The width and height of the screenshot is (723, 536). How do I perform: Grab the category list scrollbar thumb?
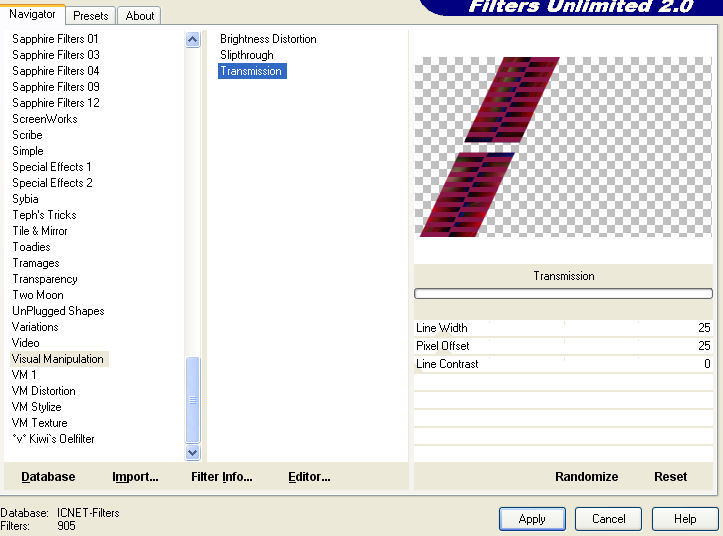point(193,399)
